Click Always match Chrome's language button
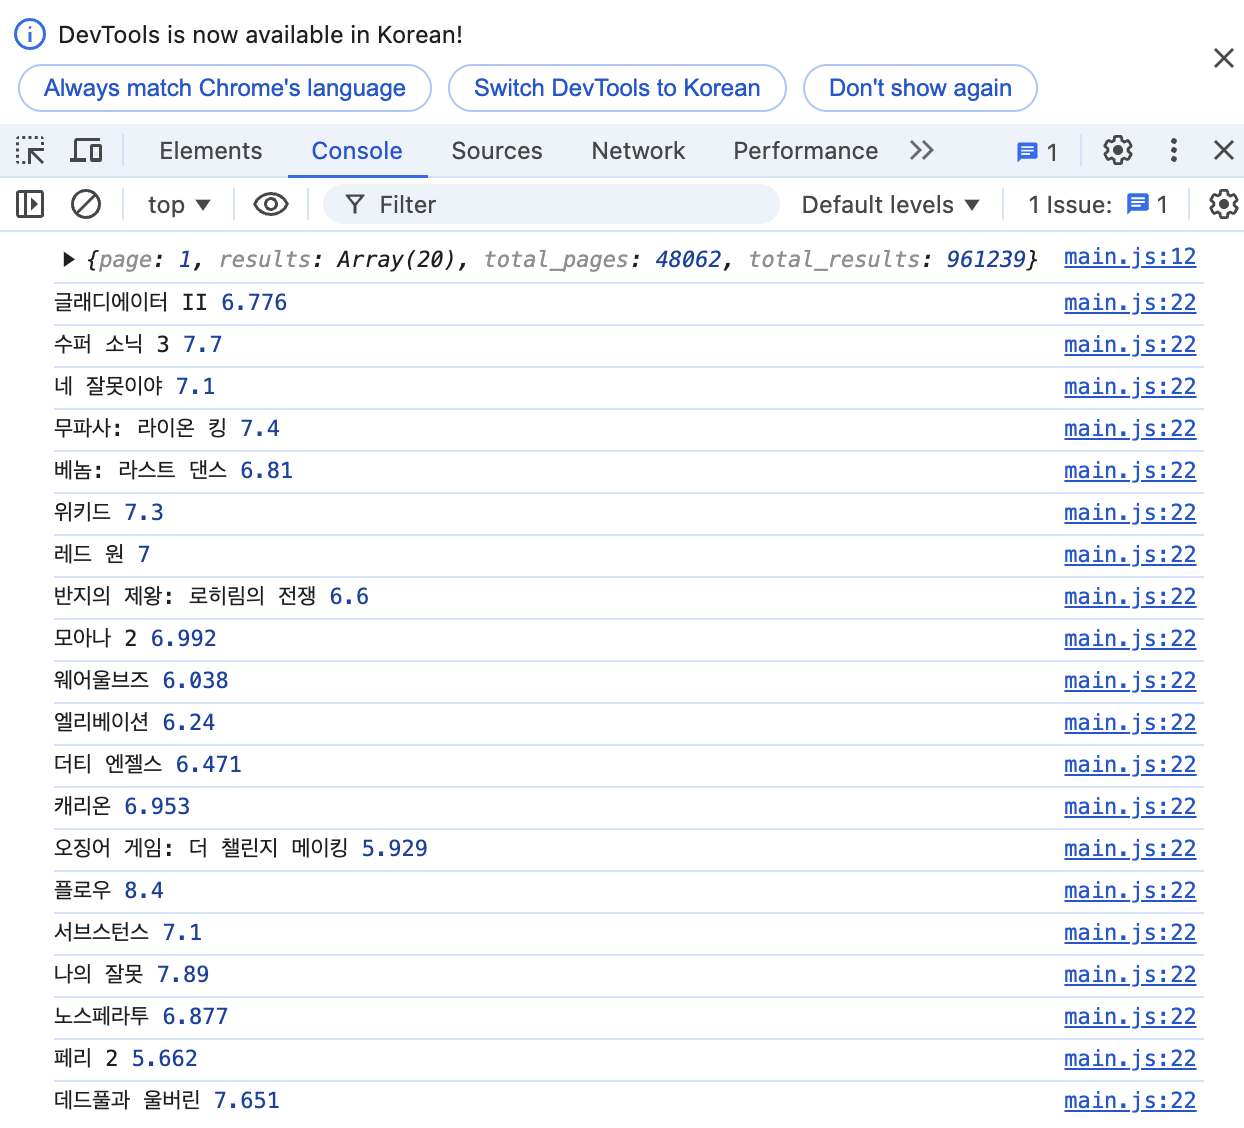This screenshot has height=1128, width=1244. pyautogui.click(x=225, y=88)
